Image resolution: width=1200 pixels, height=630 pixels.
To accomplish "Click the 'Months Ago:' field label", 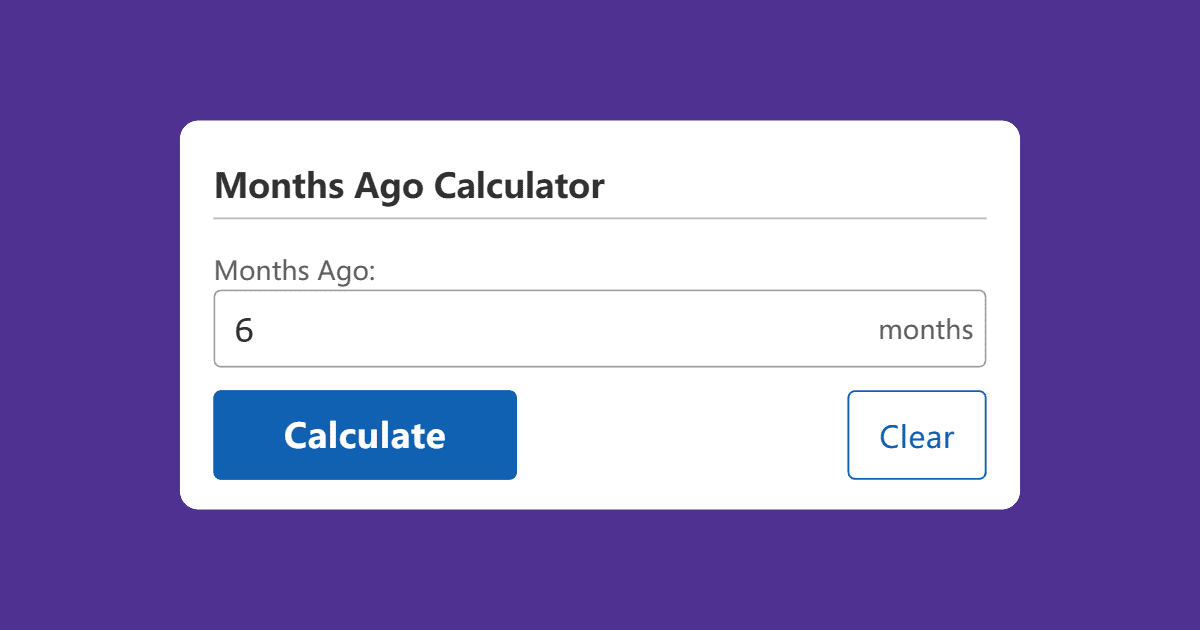I will pyautogui.click(x=294, y=270).
